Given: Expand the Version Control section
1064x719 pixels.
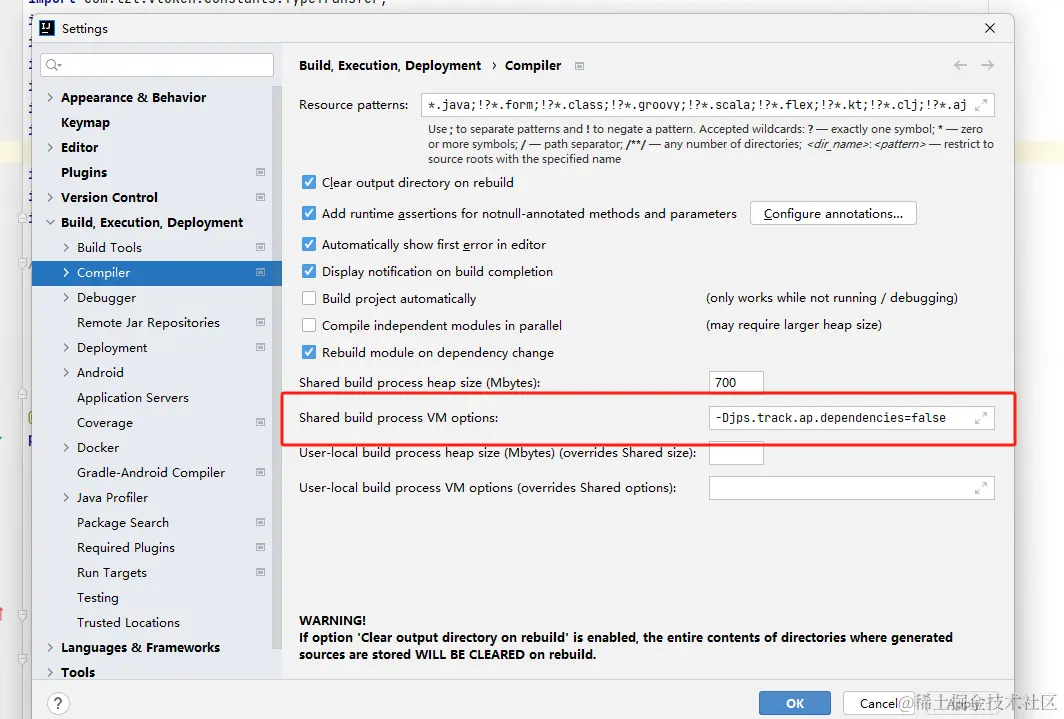Looking at the screenshot, I should [50, 197].
